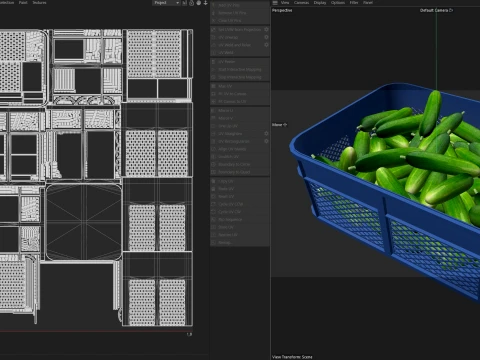This screenshot has height=360, width=480.
Task: Open the viewport Cameras menu
Action: click(301, 3)
